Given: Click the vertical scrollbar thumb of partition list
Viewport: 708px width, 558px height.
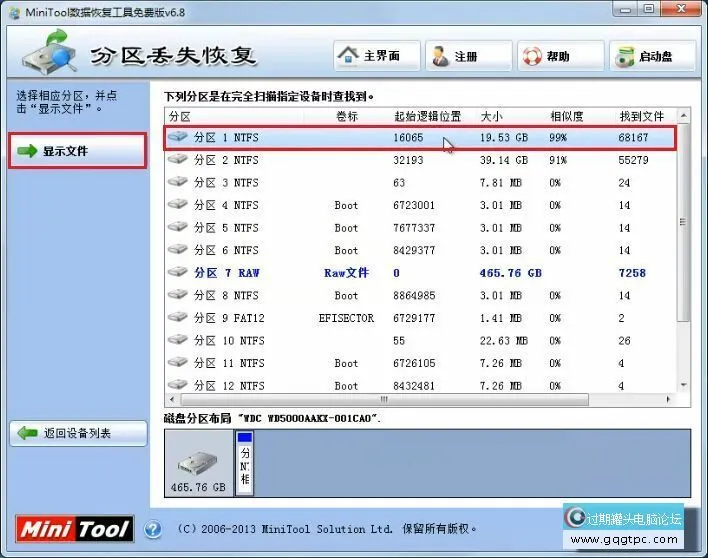Looking at the screenshot, I should 684,222.
